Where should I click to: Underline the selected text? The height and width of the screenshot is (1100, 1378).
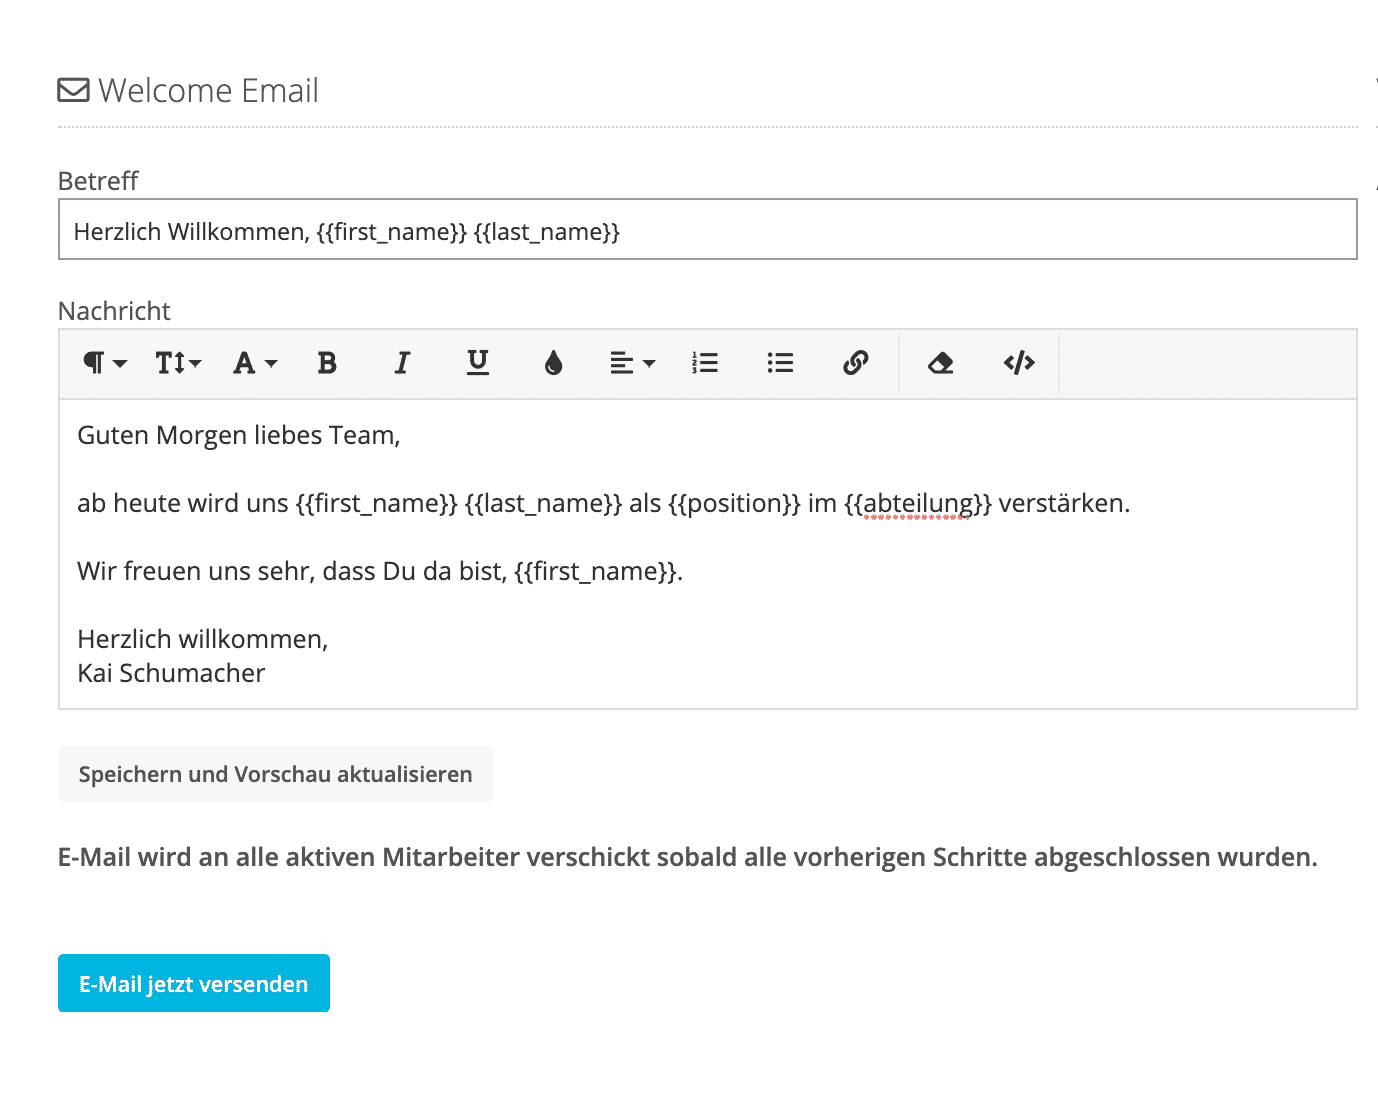click(x=478, y=363)
